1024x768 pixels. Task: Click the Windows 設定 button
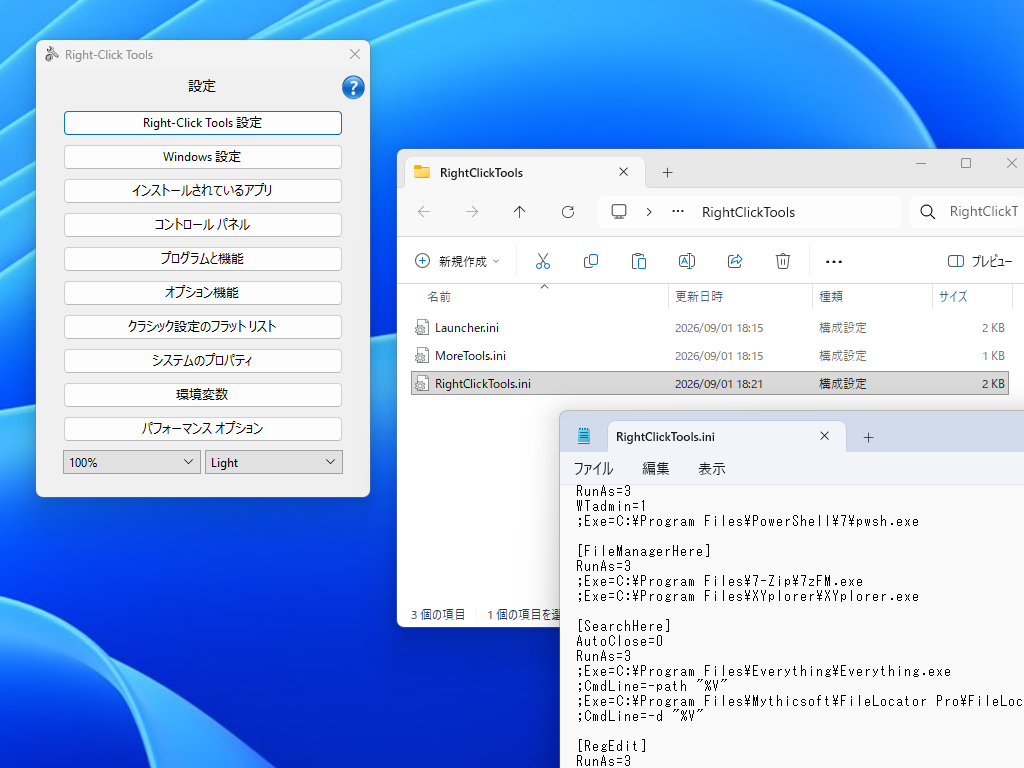pos(202,157)
